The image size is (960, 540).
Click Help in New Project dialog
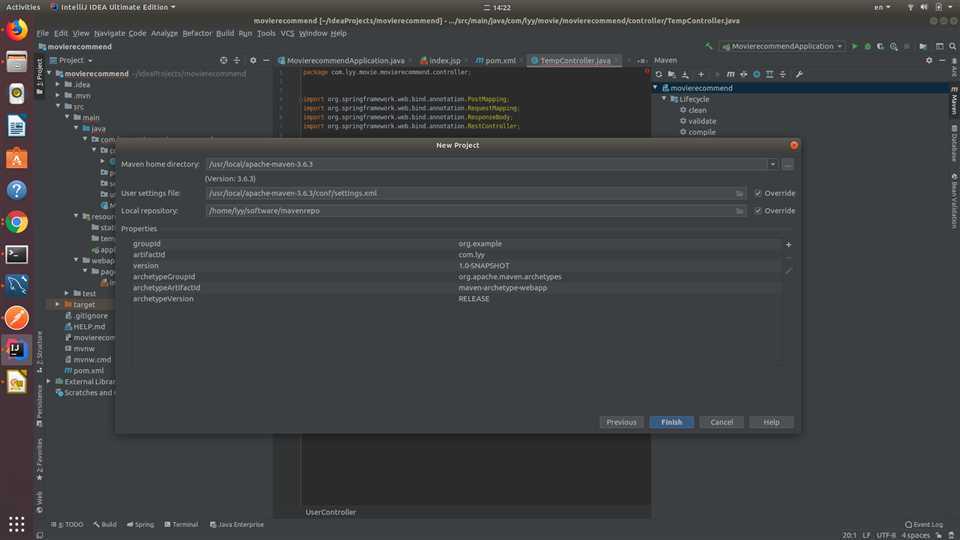(x=771, y=422)
